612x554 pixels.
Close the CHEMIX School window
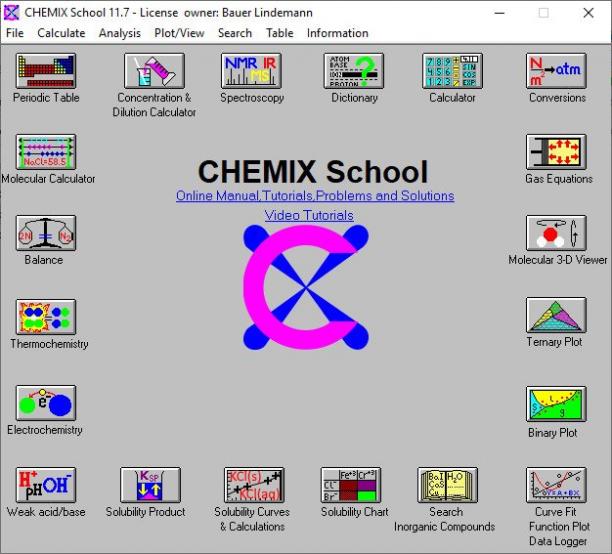click(x=588, y=13)
